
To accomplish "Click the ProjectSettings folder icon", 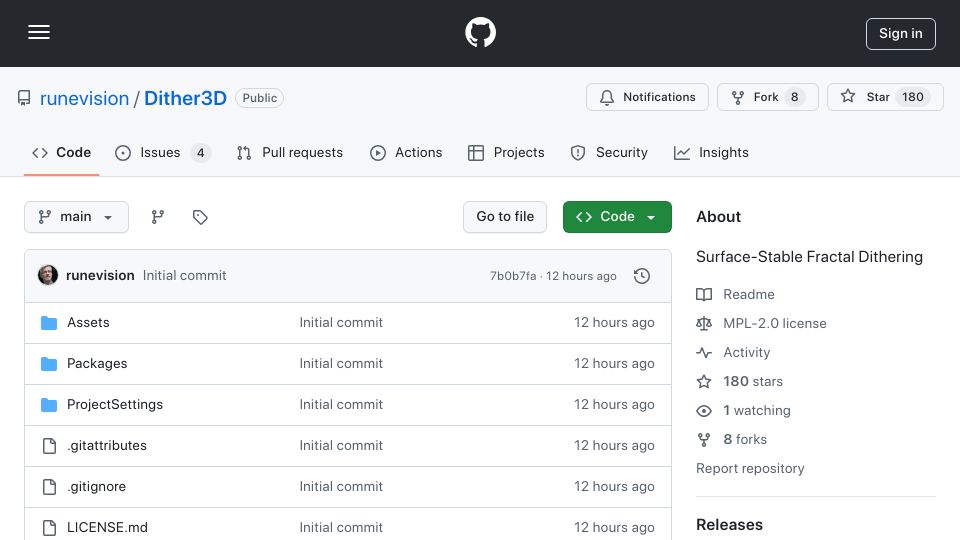I will [x=49, y=405].
